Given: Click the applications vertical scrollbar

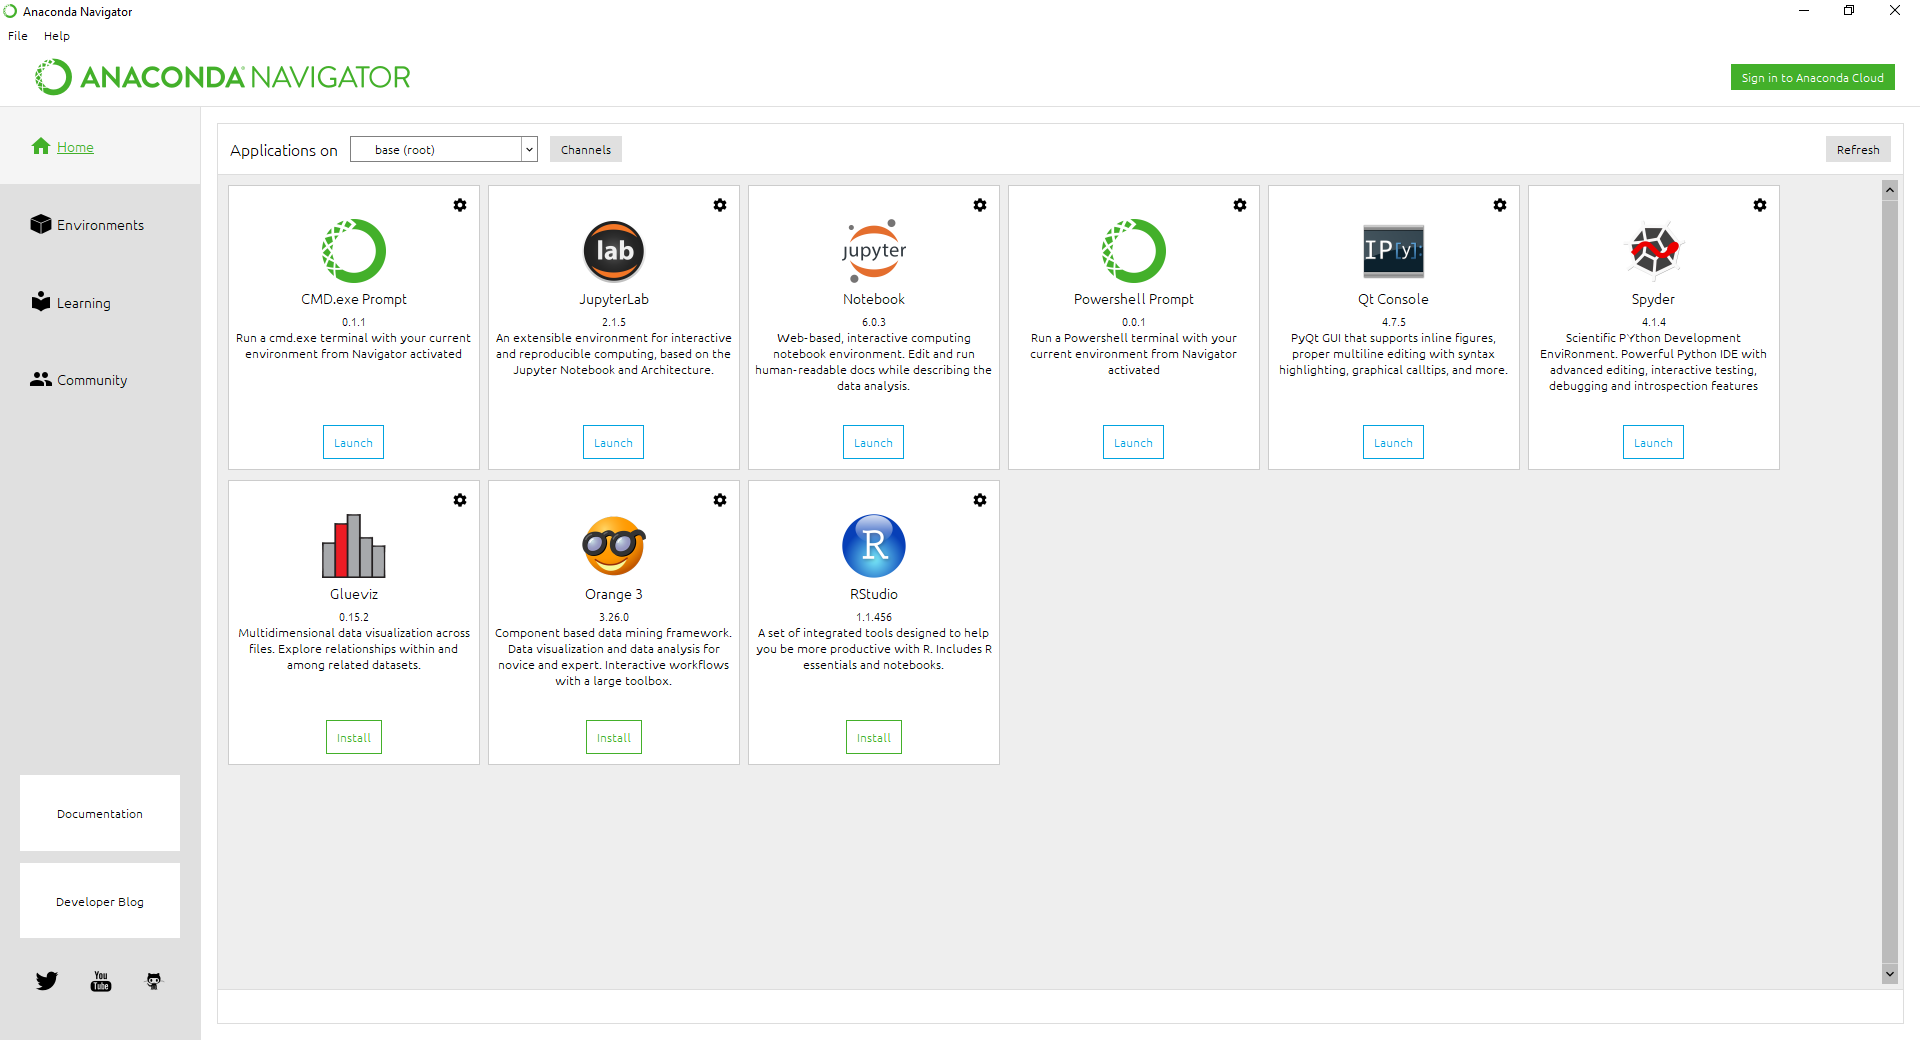Looking at the screenshot, I should 1890,582.
